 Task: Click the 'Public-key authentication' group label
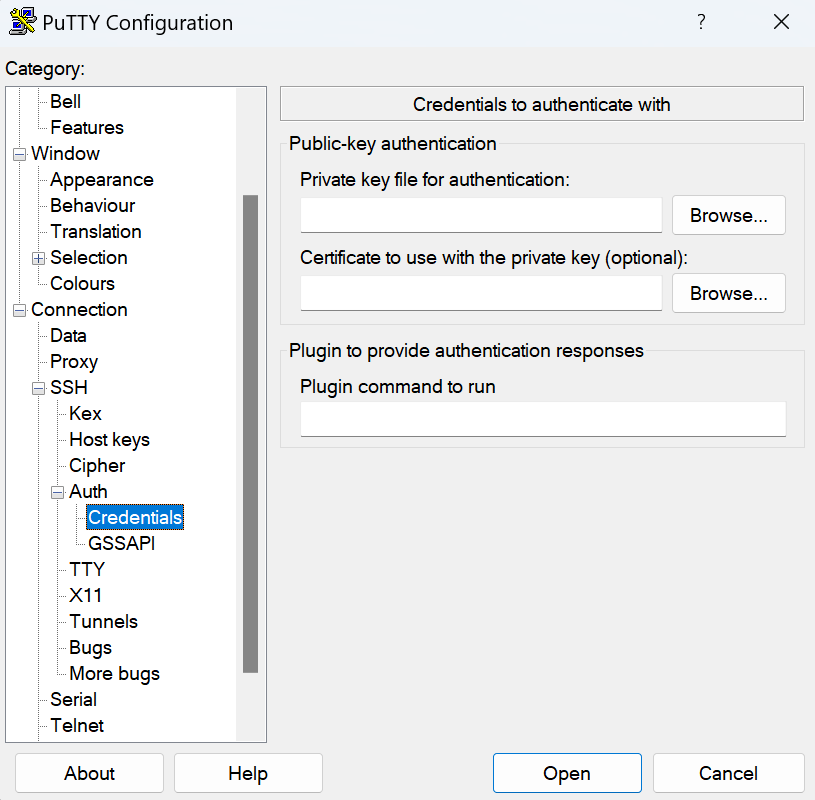coord(392,143)
